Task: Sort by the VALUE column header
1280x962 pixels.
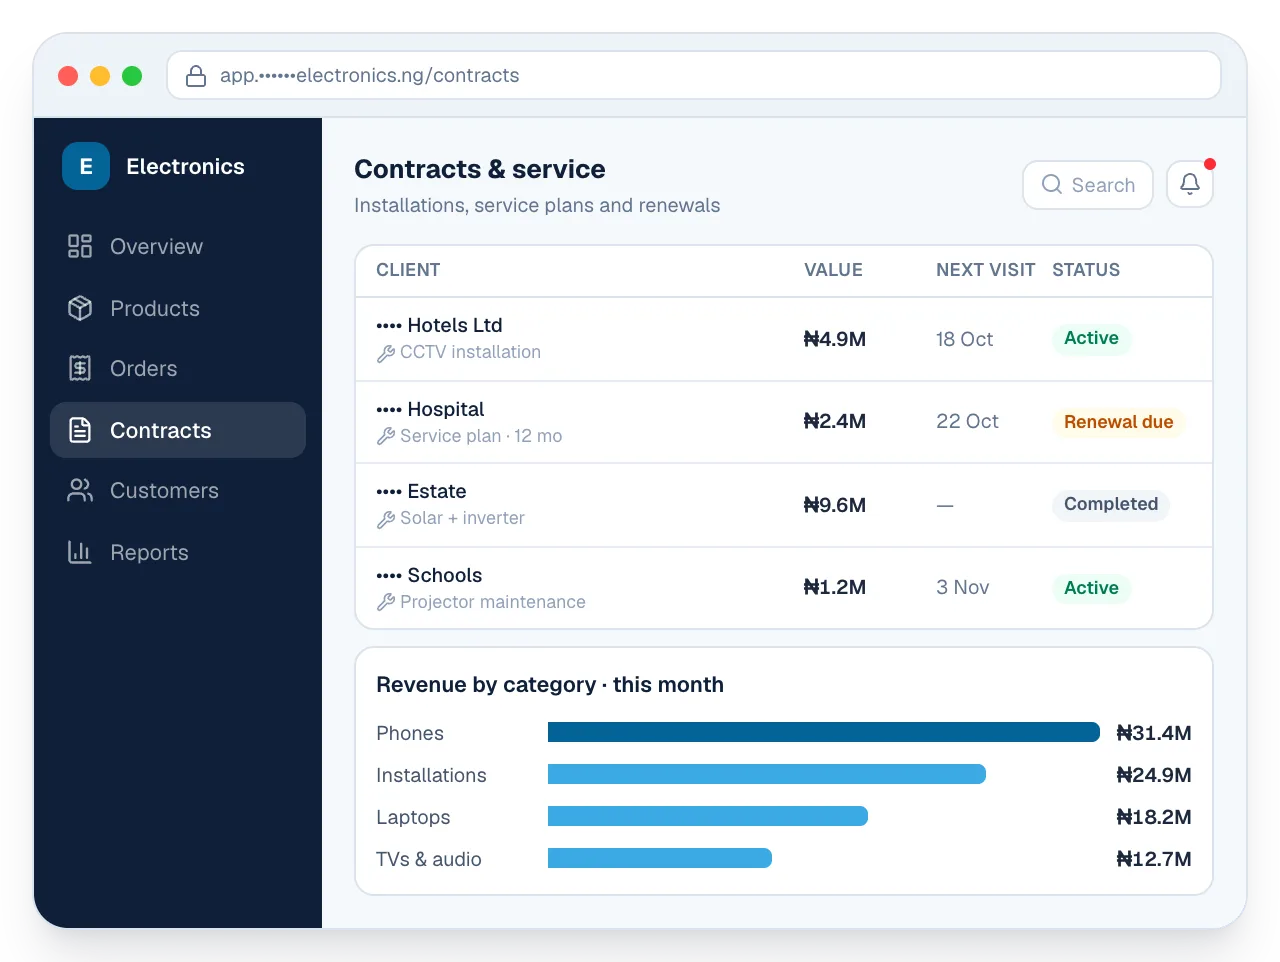Action: coord(833,270)
